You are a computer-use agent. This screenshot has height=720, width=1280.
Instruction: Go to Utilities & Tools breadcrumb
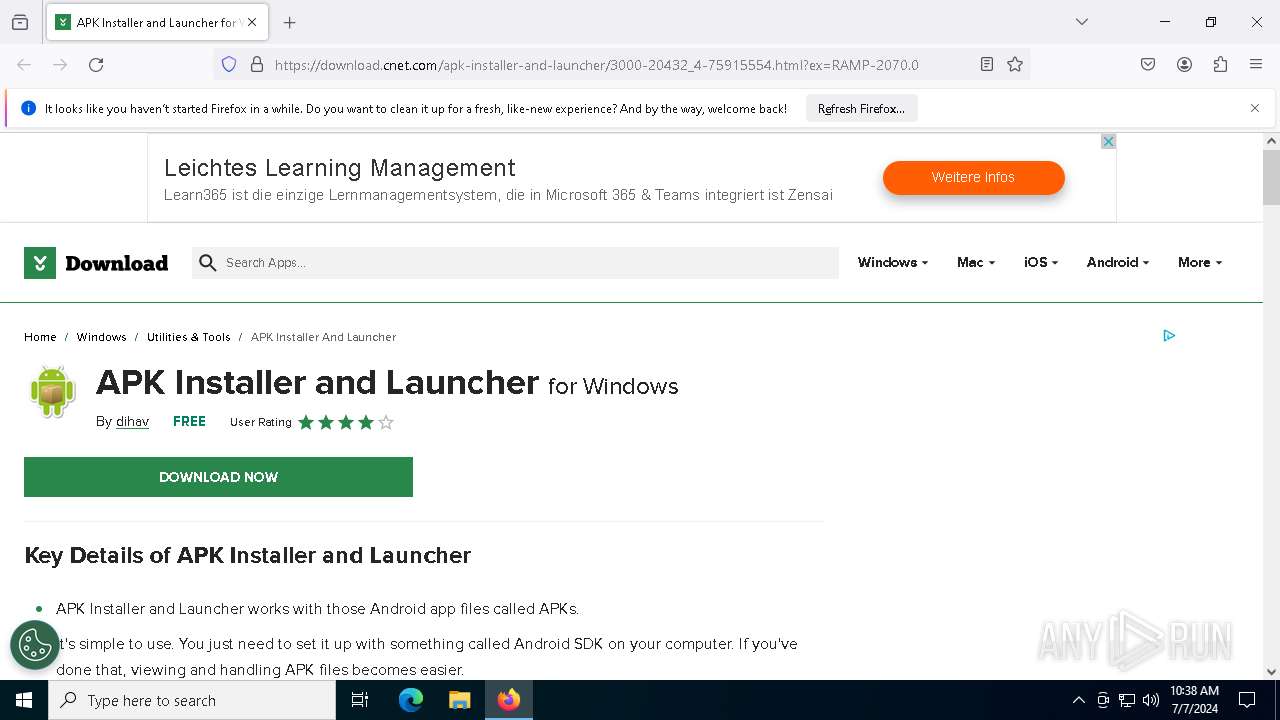click(x=189, y=337)
